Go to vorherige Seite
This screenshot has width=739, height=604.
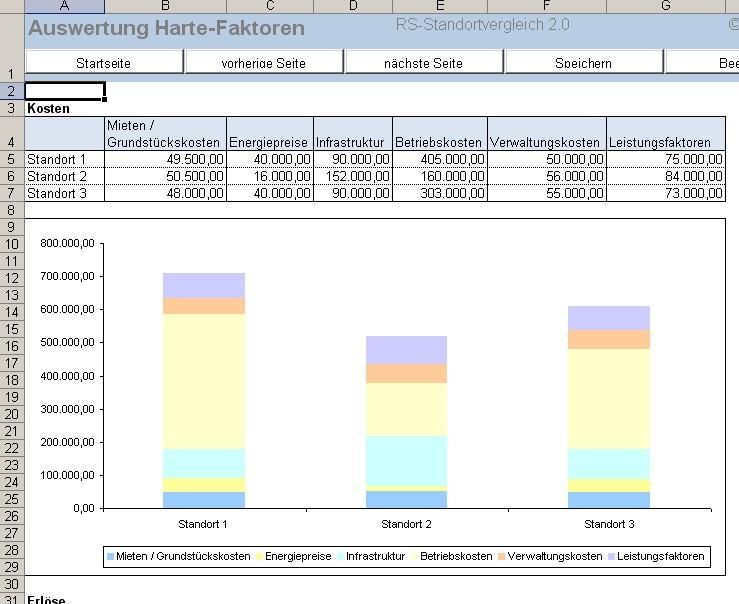coord(264,63)
